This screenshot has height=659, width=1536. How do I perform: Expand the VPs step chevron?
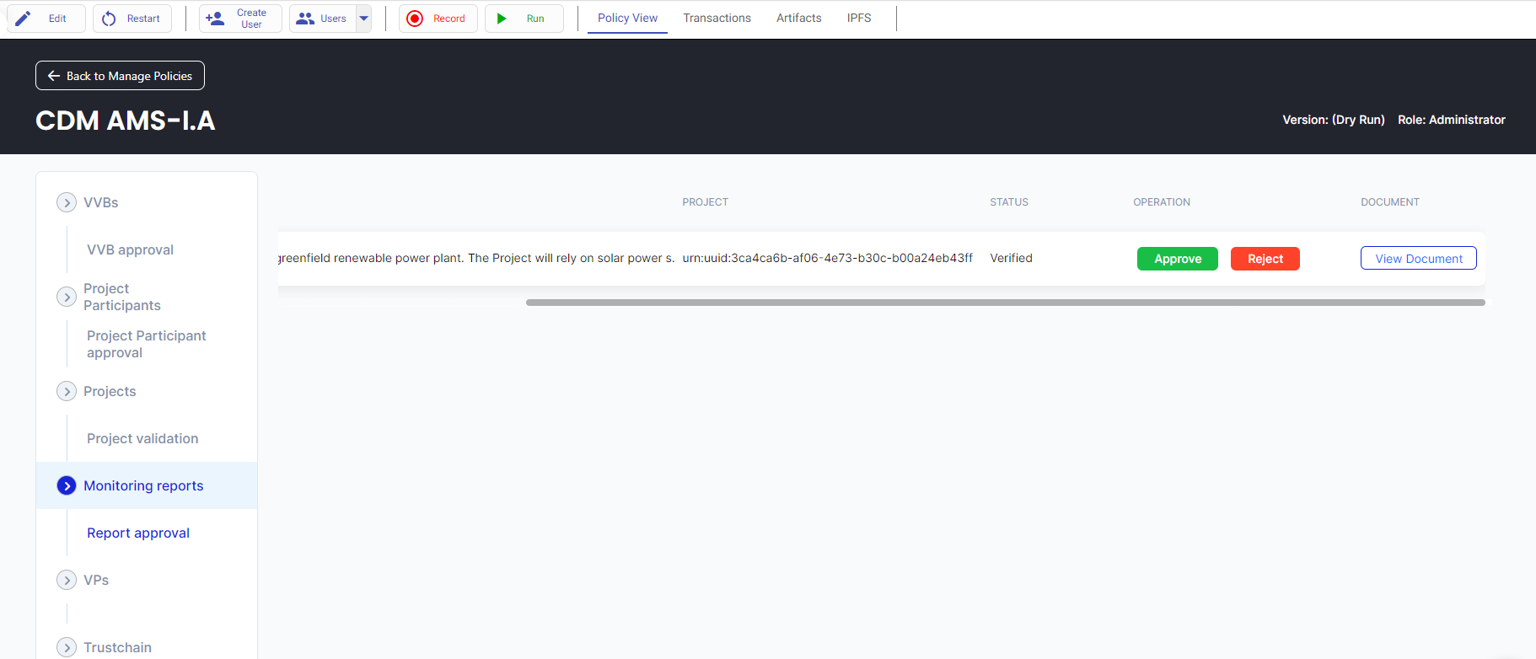(67, 580)
